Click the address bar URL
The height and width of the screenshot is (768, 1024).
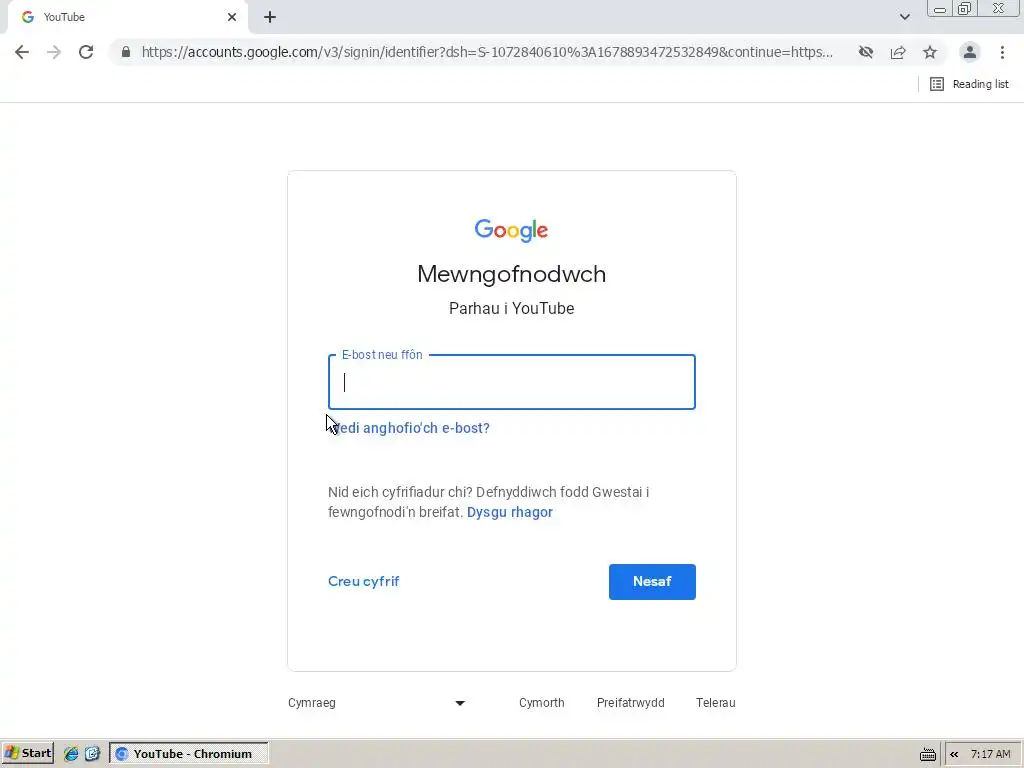click(x=487, y=52)
